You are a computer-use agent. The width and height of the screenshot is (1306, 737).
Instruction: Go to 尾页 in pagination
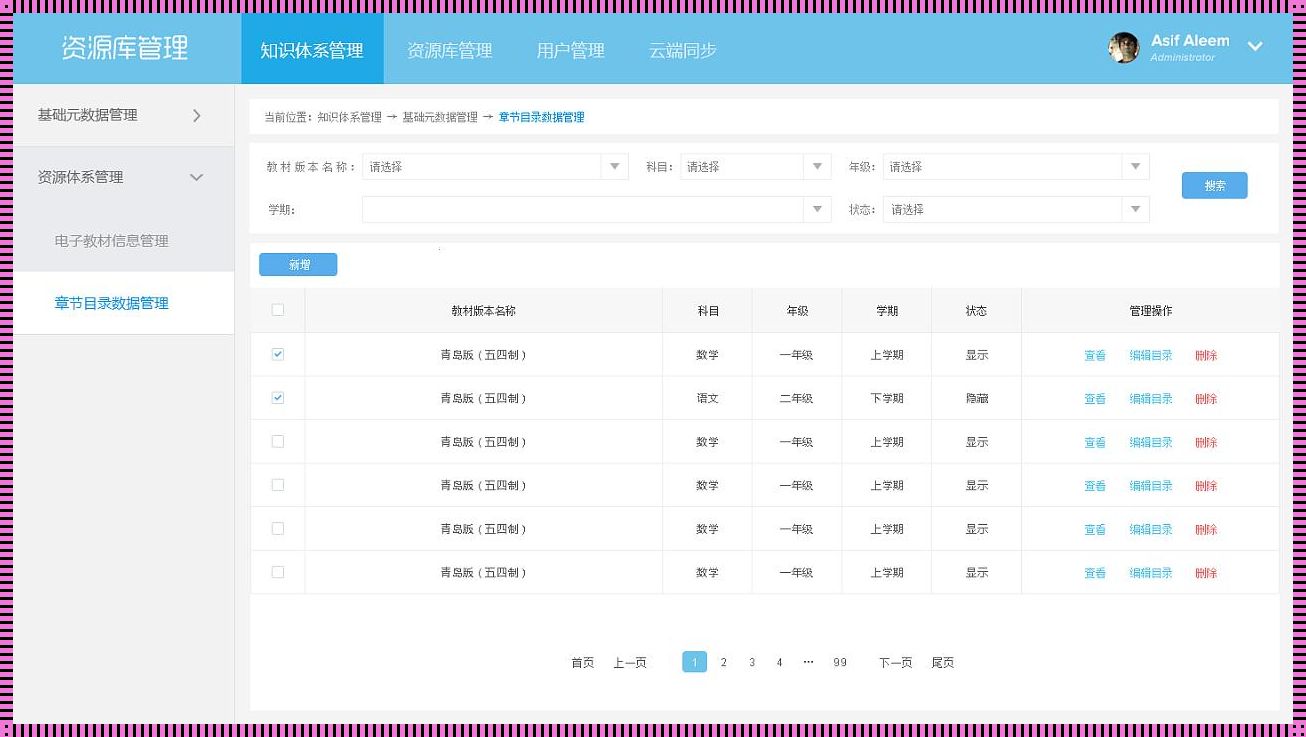click(x=943, y=662)
